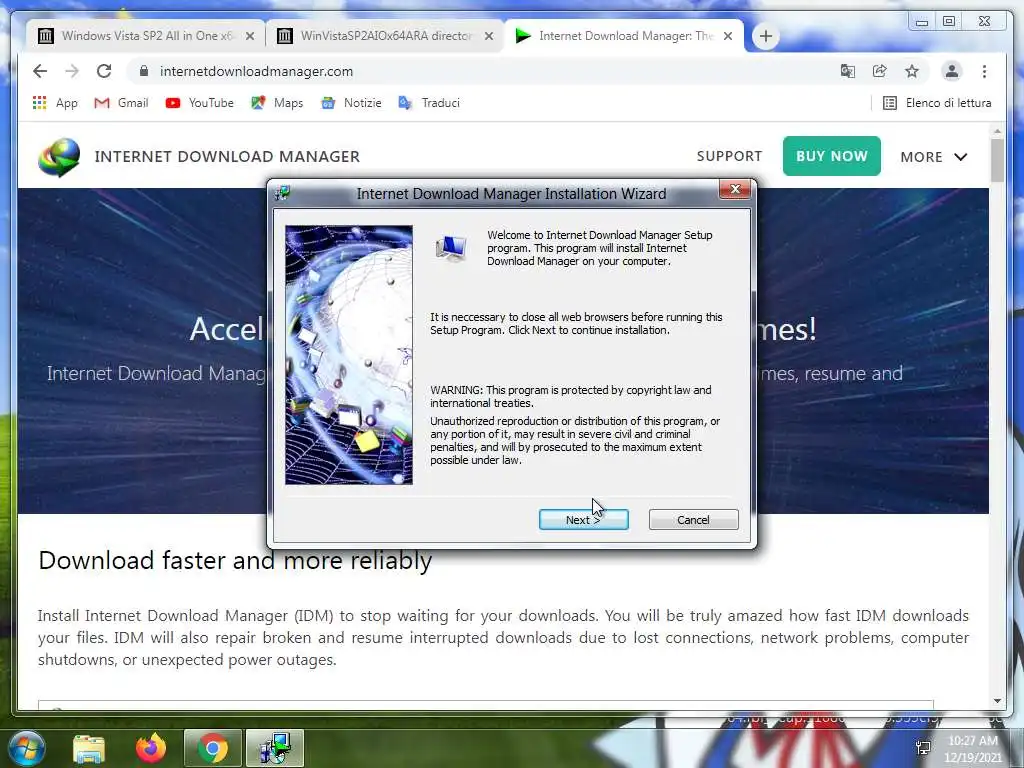
Task: Reload the current page
Action: pyautogui.click(x=104, y=71)
